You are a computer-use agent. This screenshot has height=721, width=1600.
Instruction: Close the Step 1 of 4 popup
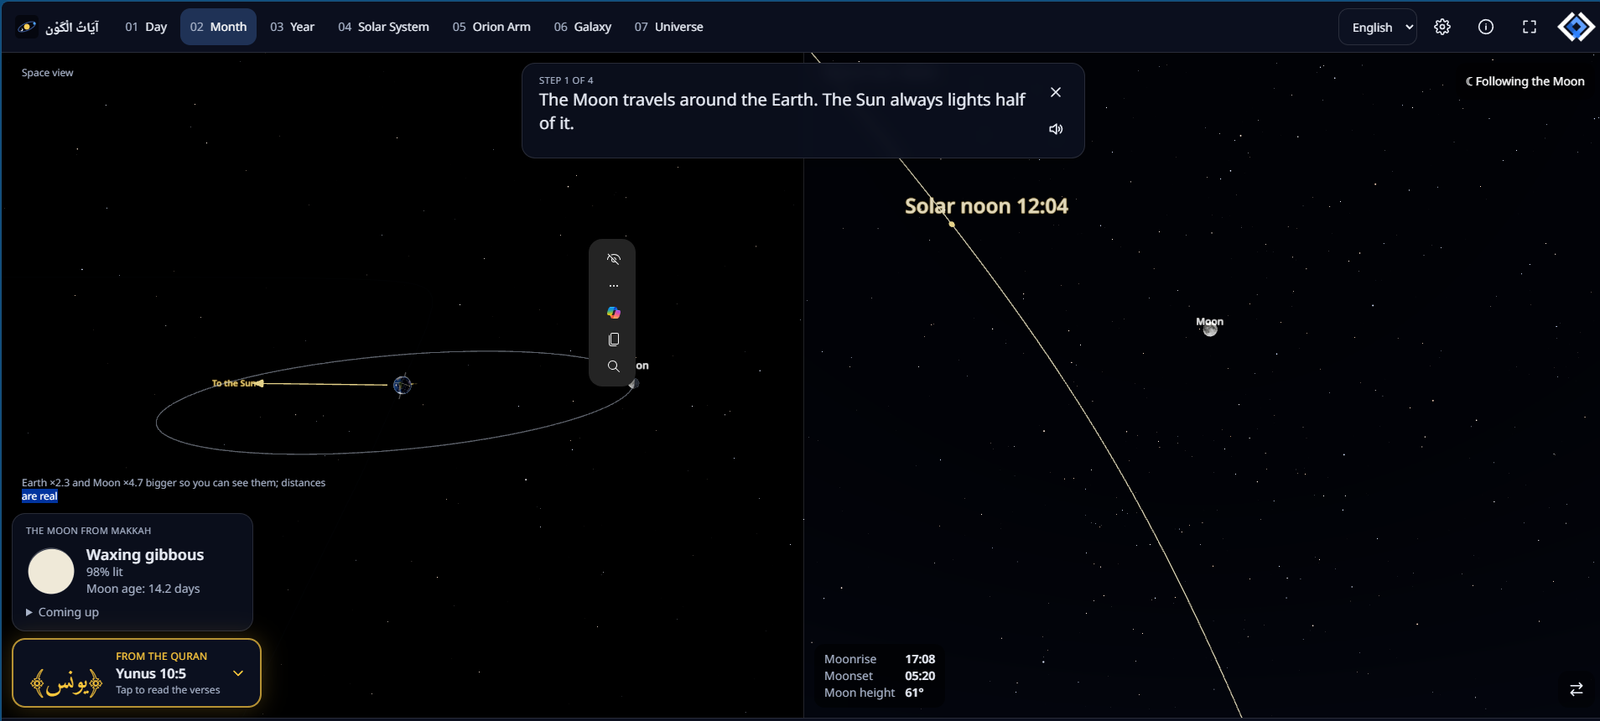coord(1056,92)
